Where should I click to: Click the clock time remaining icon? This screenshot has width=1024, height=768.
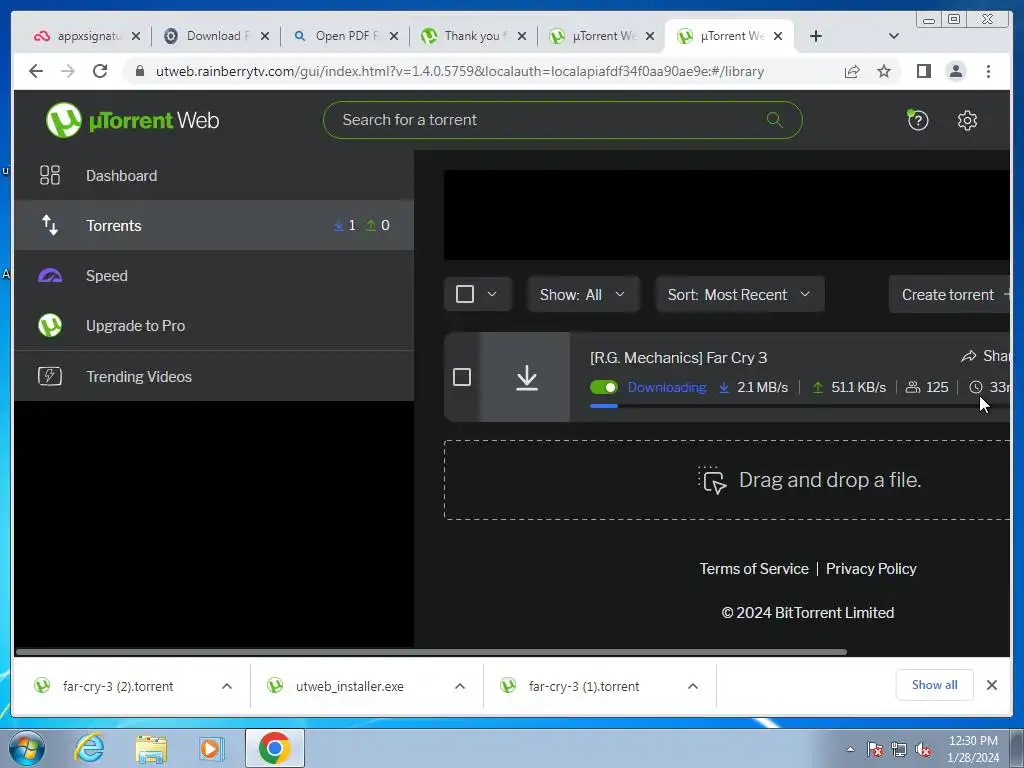tap(976, 387)
